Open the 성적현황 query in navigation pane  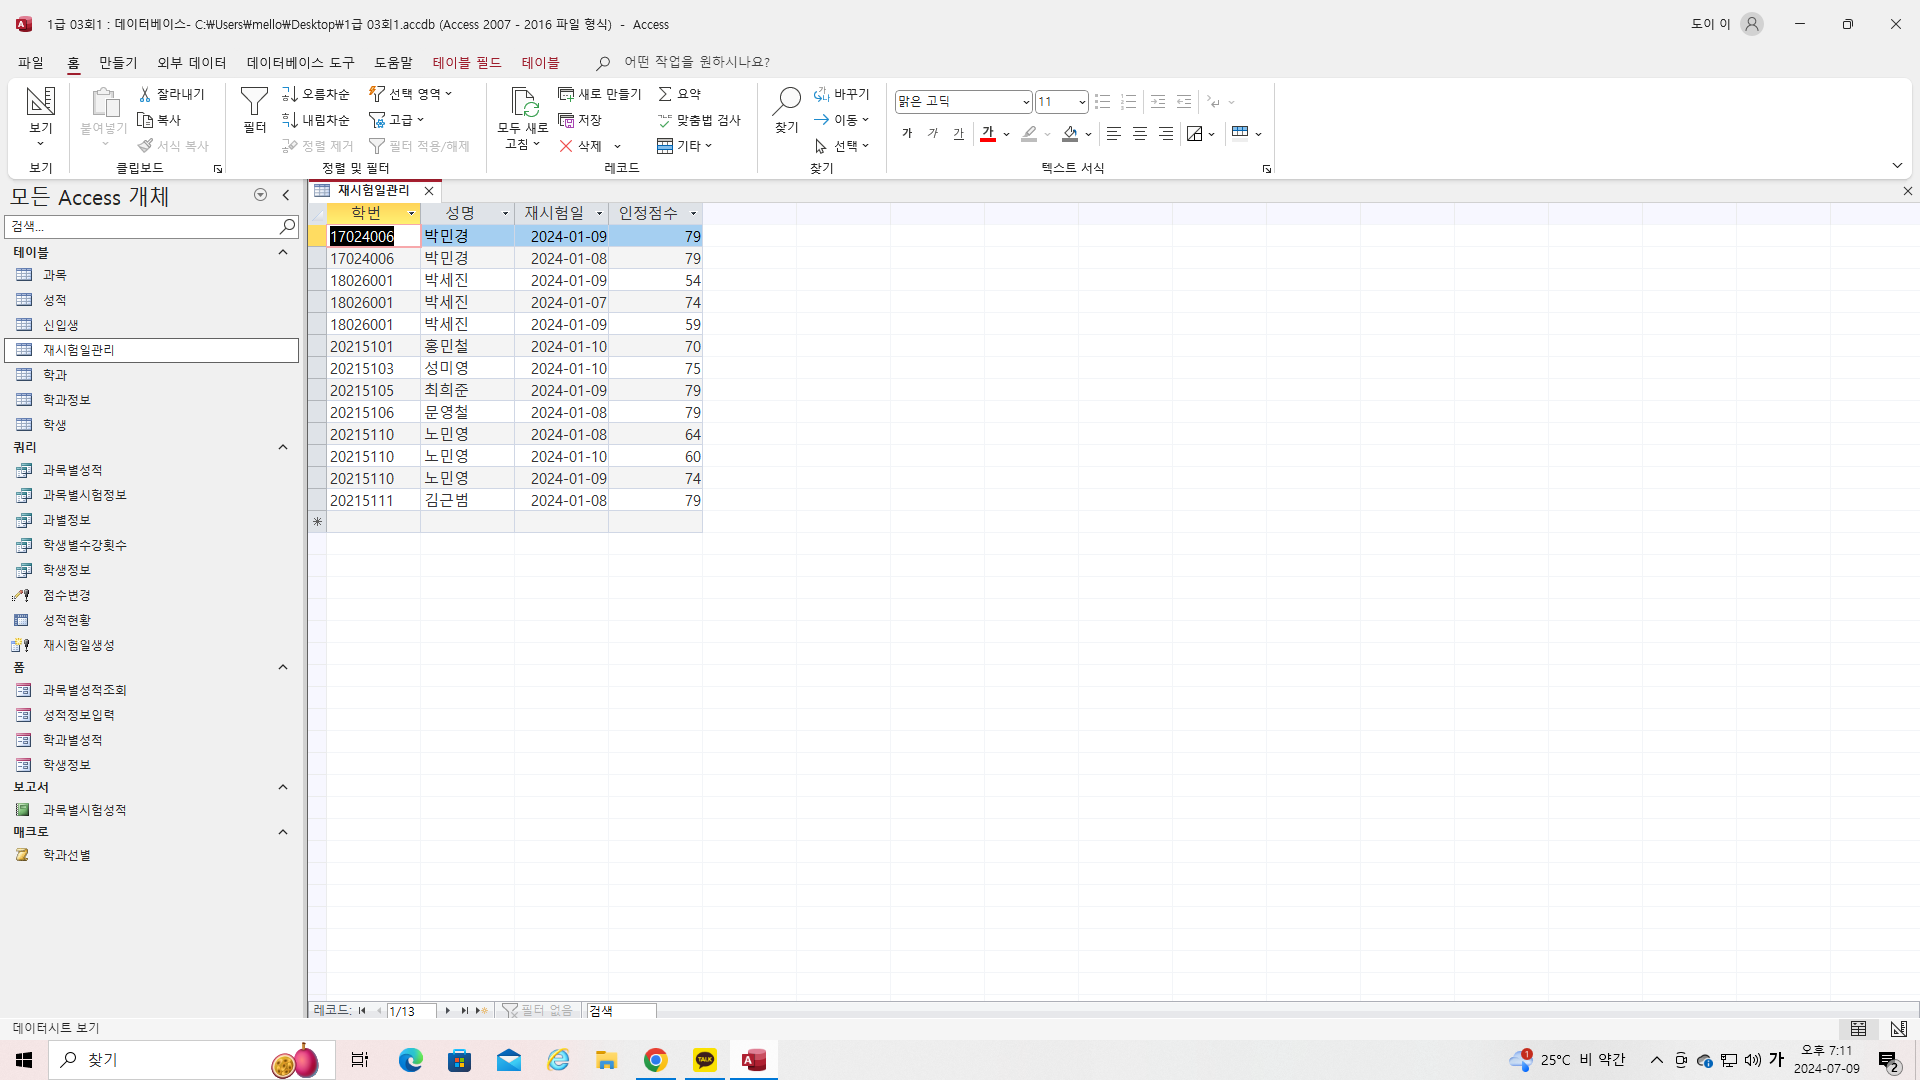click(x=66, y=620)
